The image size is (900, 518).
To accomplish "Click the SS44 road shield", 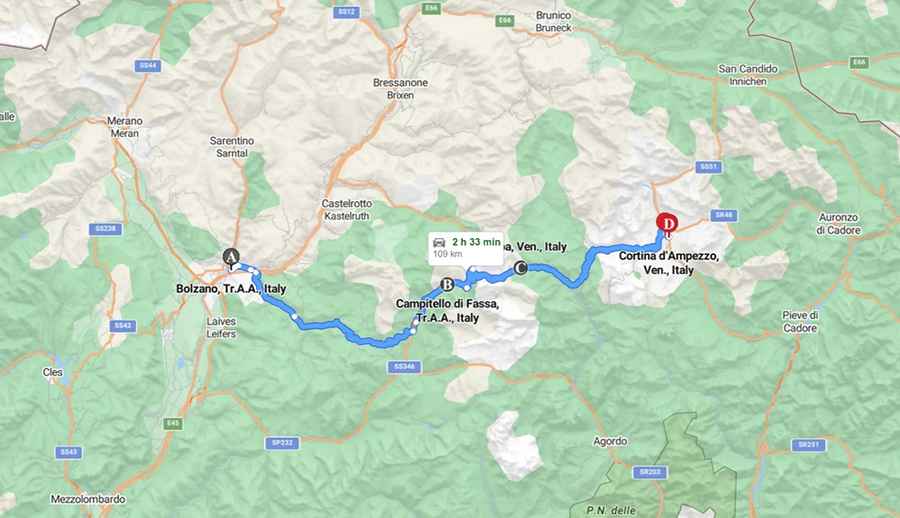I will pos(148,66).
